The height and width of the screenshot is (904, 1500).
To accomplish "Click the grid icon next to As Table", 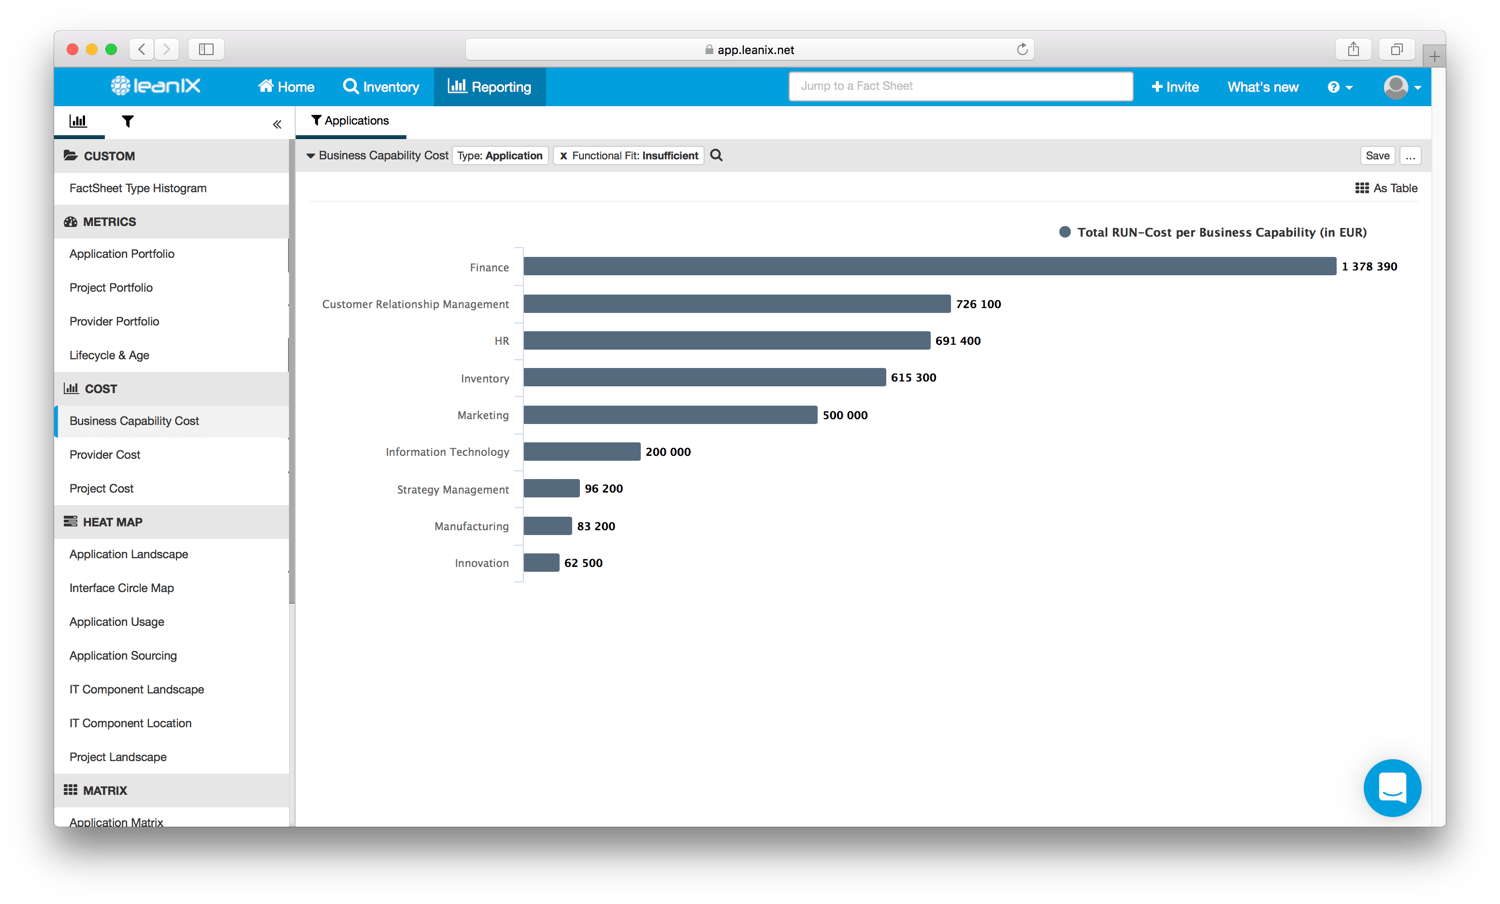I will click(1362, 188).
